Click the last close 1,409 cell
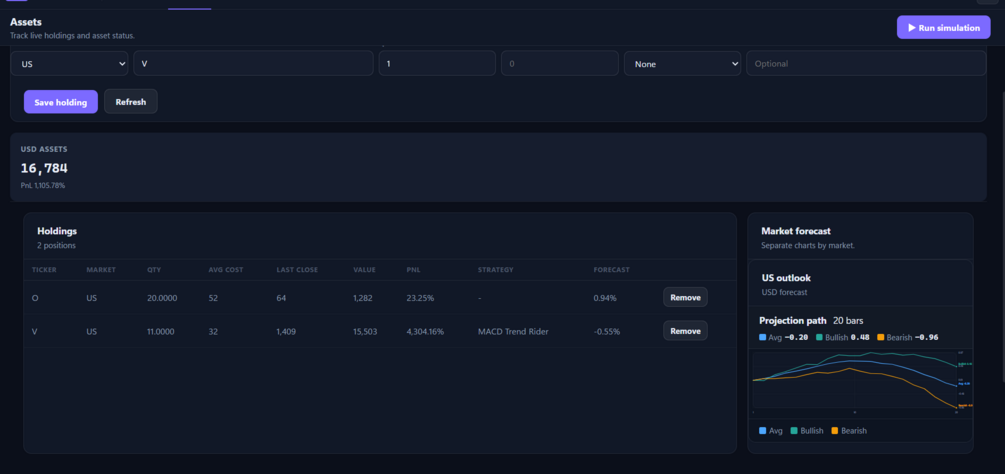1005x474 pixels. pos(287,331)
